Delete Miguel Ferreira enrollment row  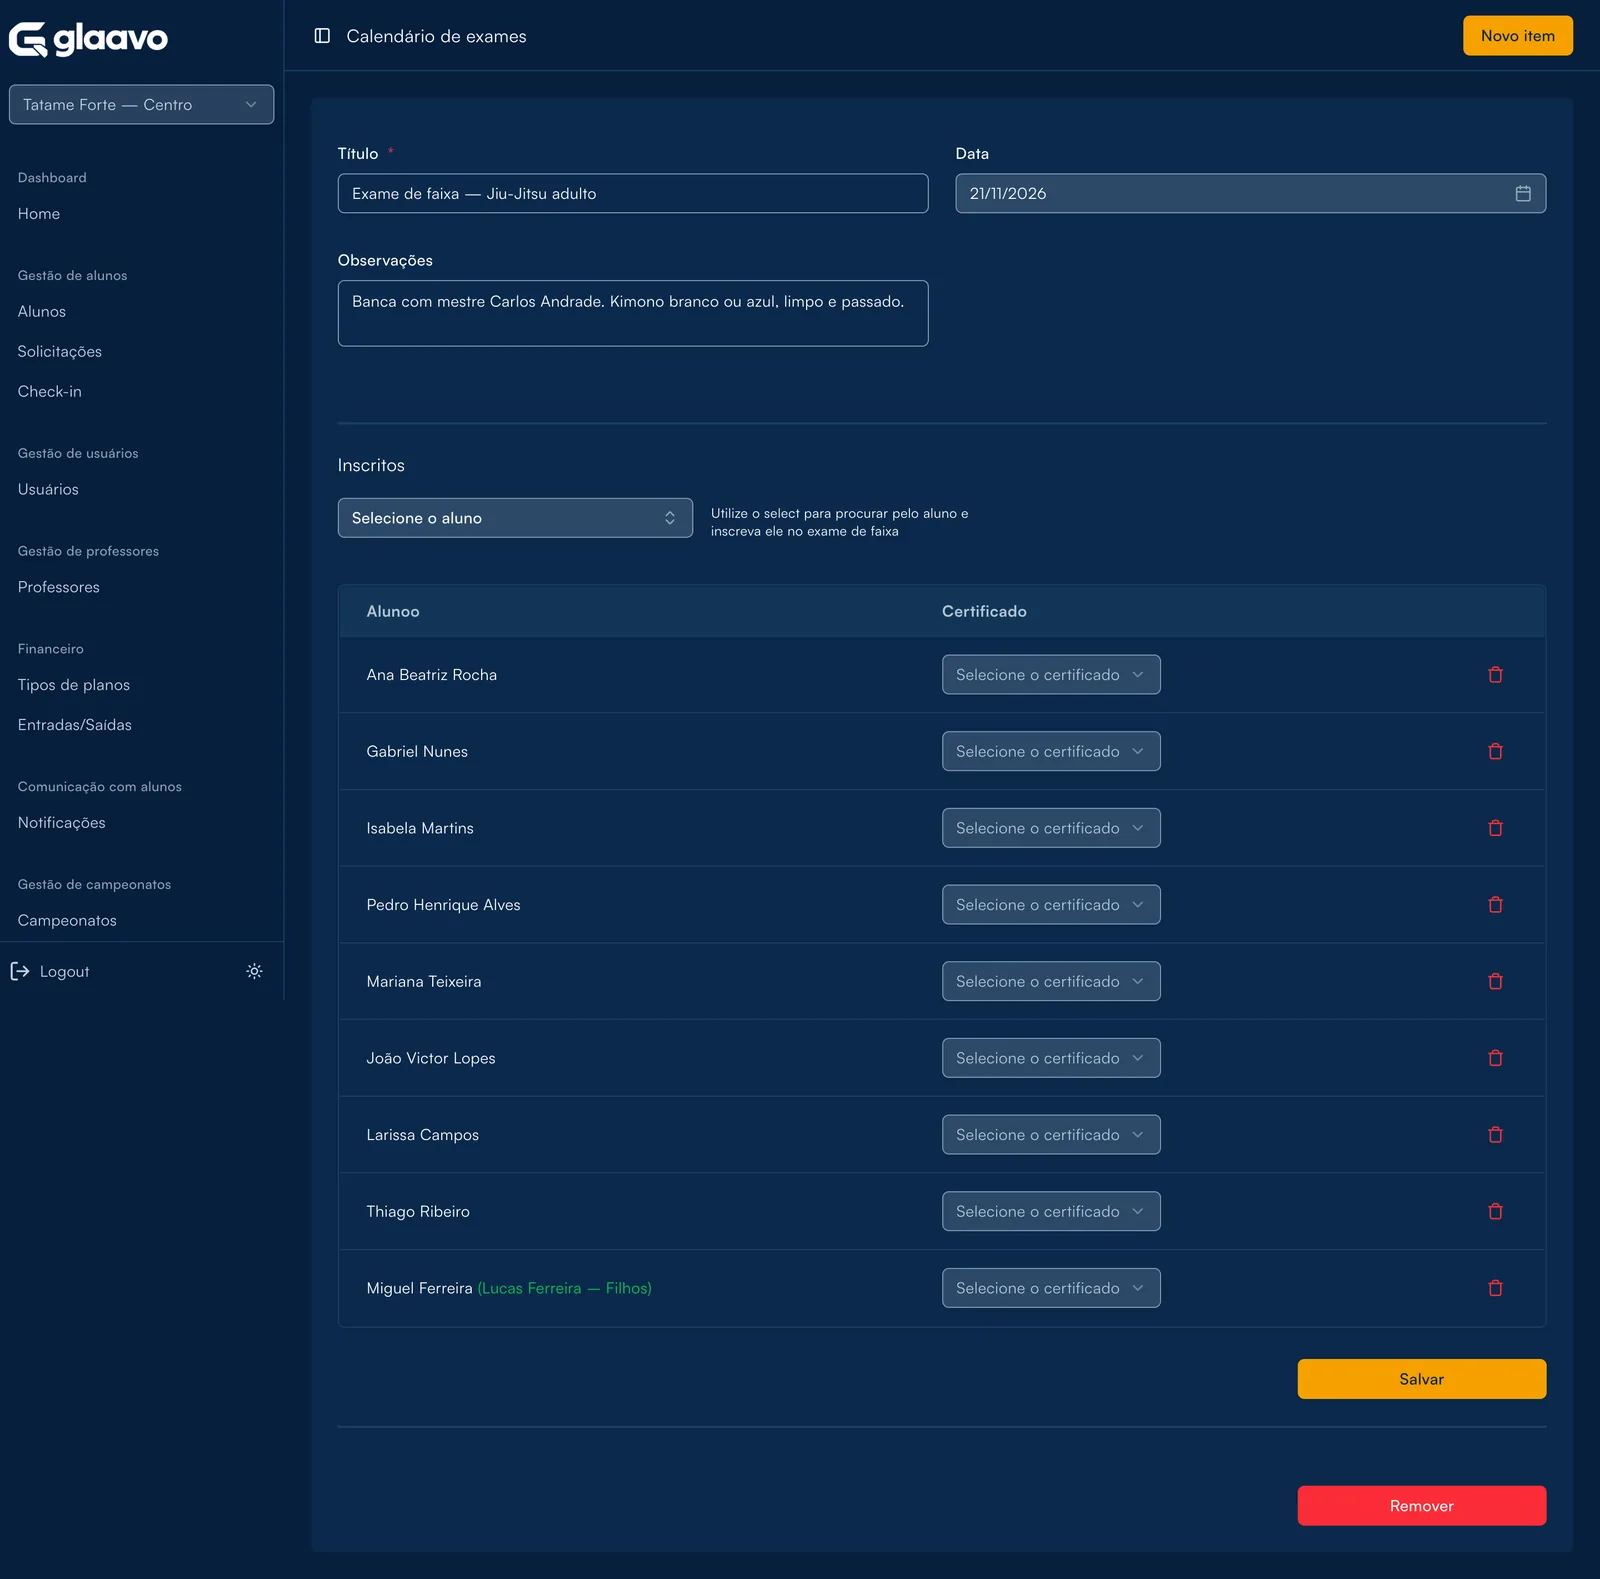pos(1495,1288)
